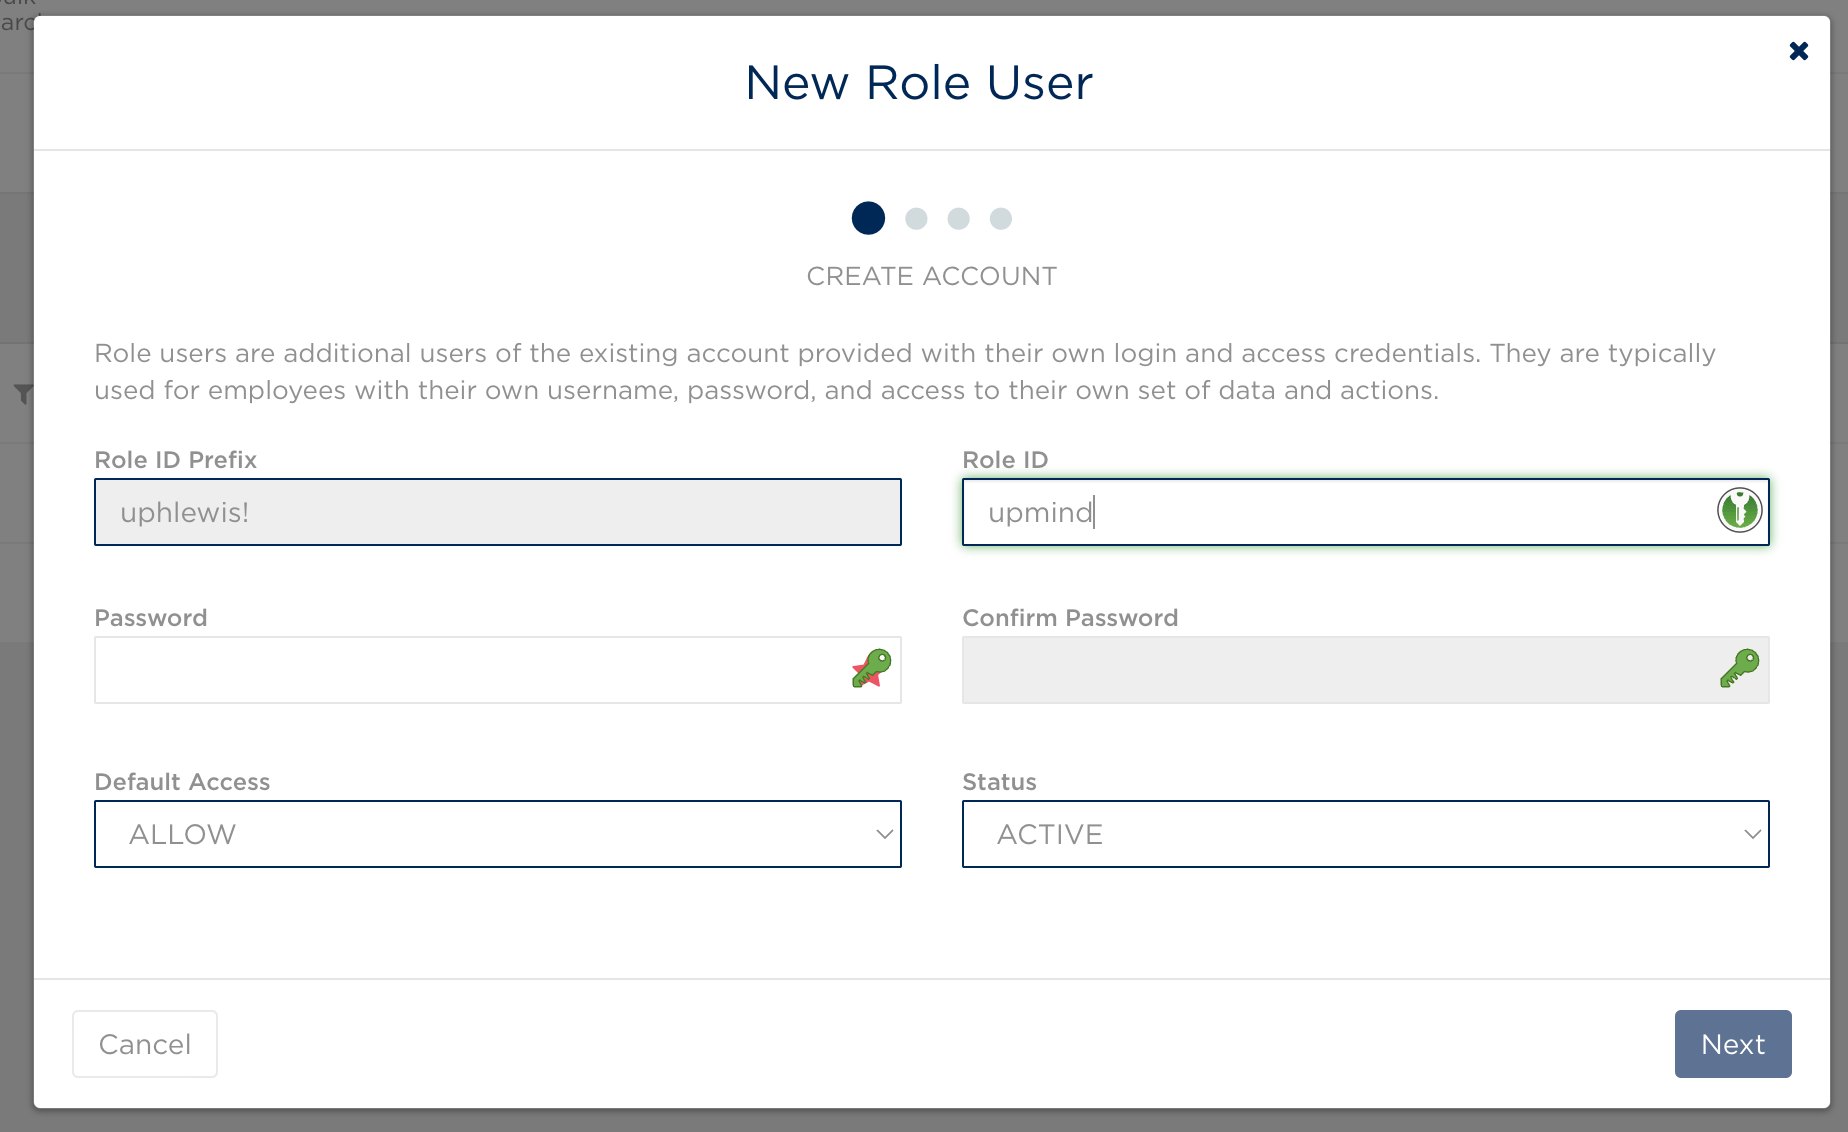Open the Default Access dropdown
Viewport: 1848px width, 1132px height.
tap(498, 834)
